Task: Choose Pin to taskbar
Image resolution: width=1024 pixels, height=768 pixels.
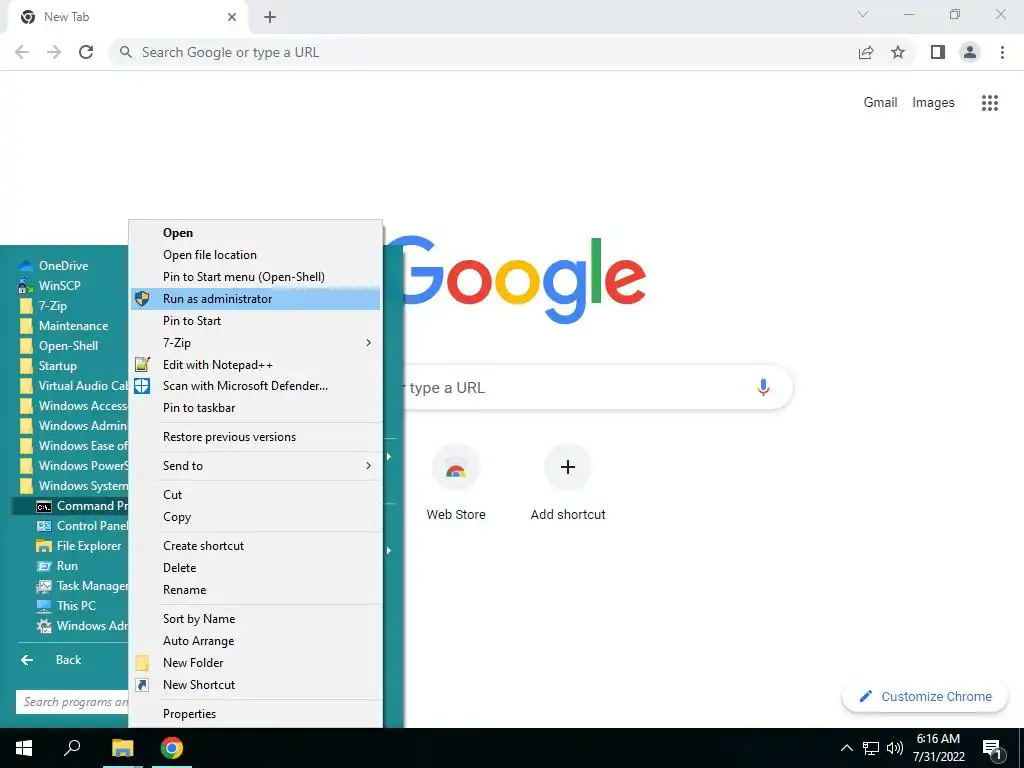Action: point(255,408)
